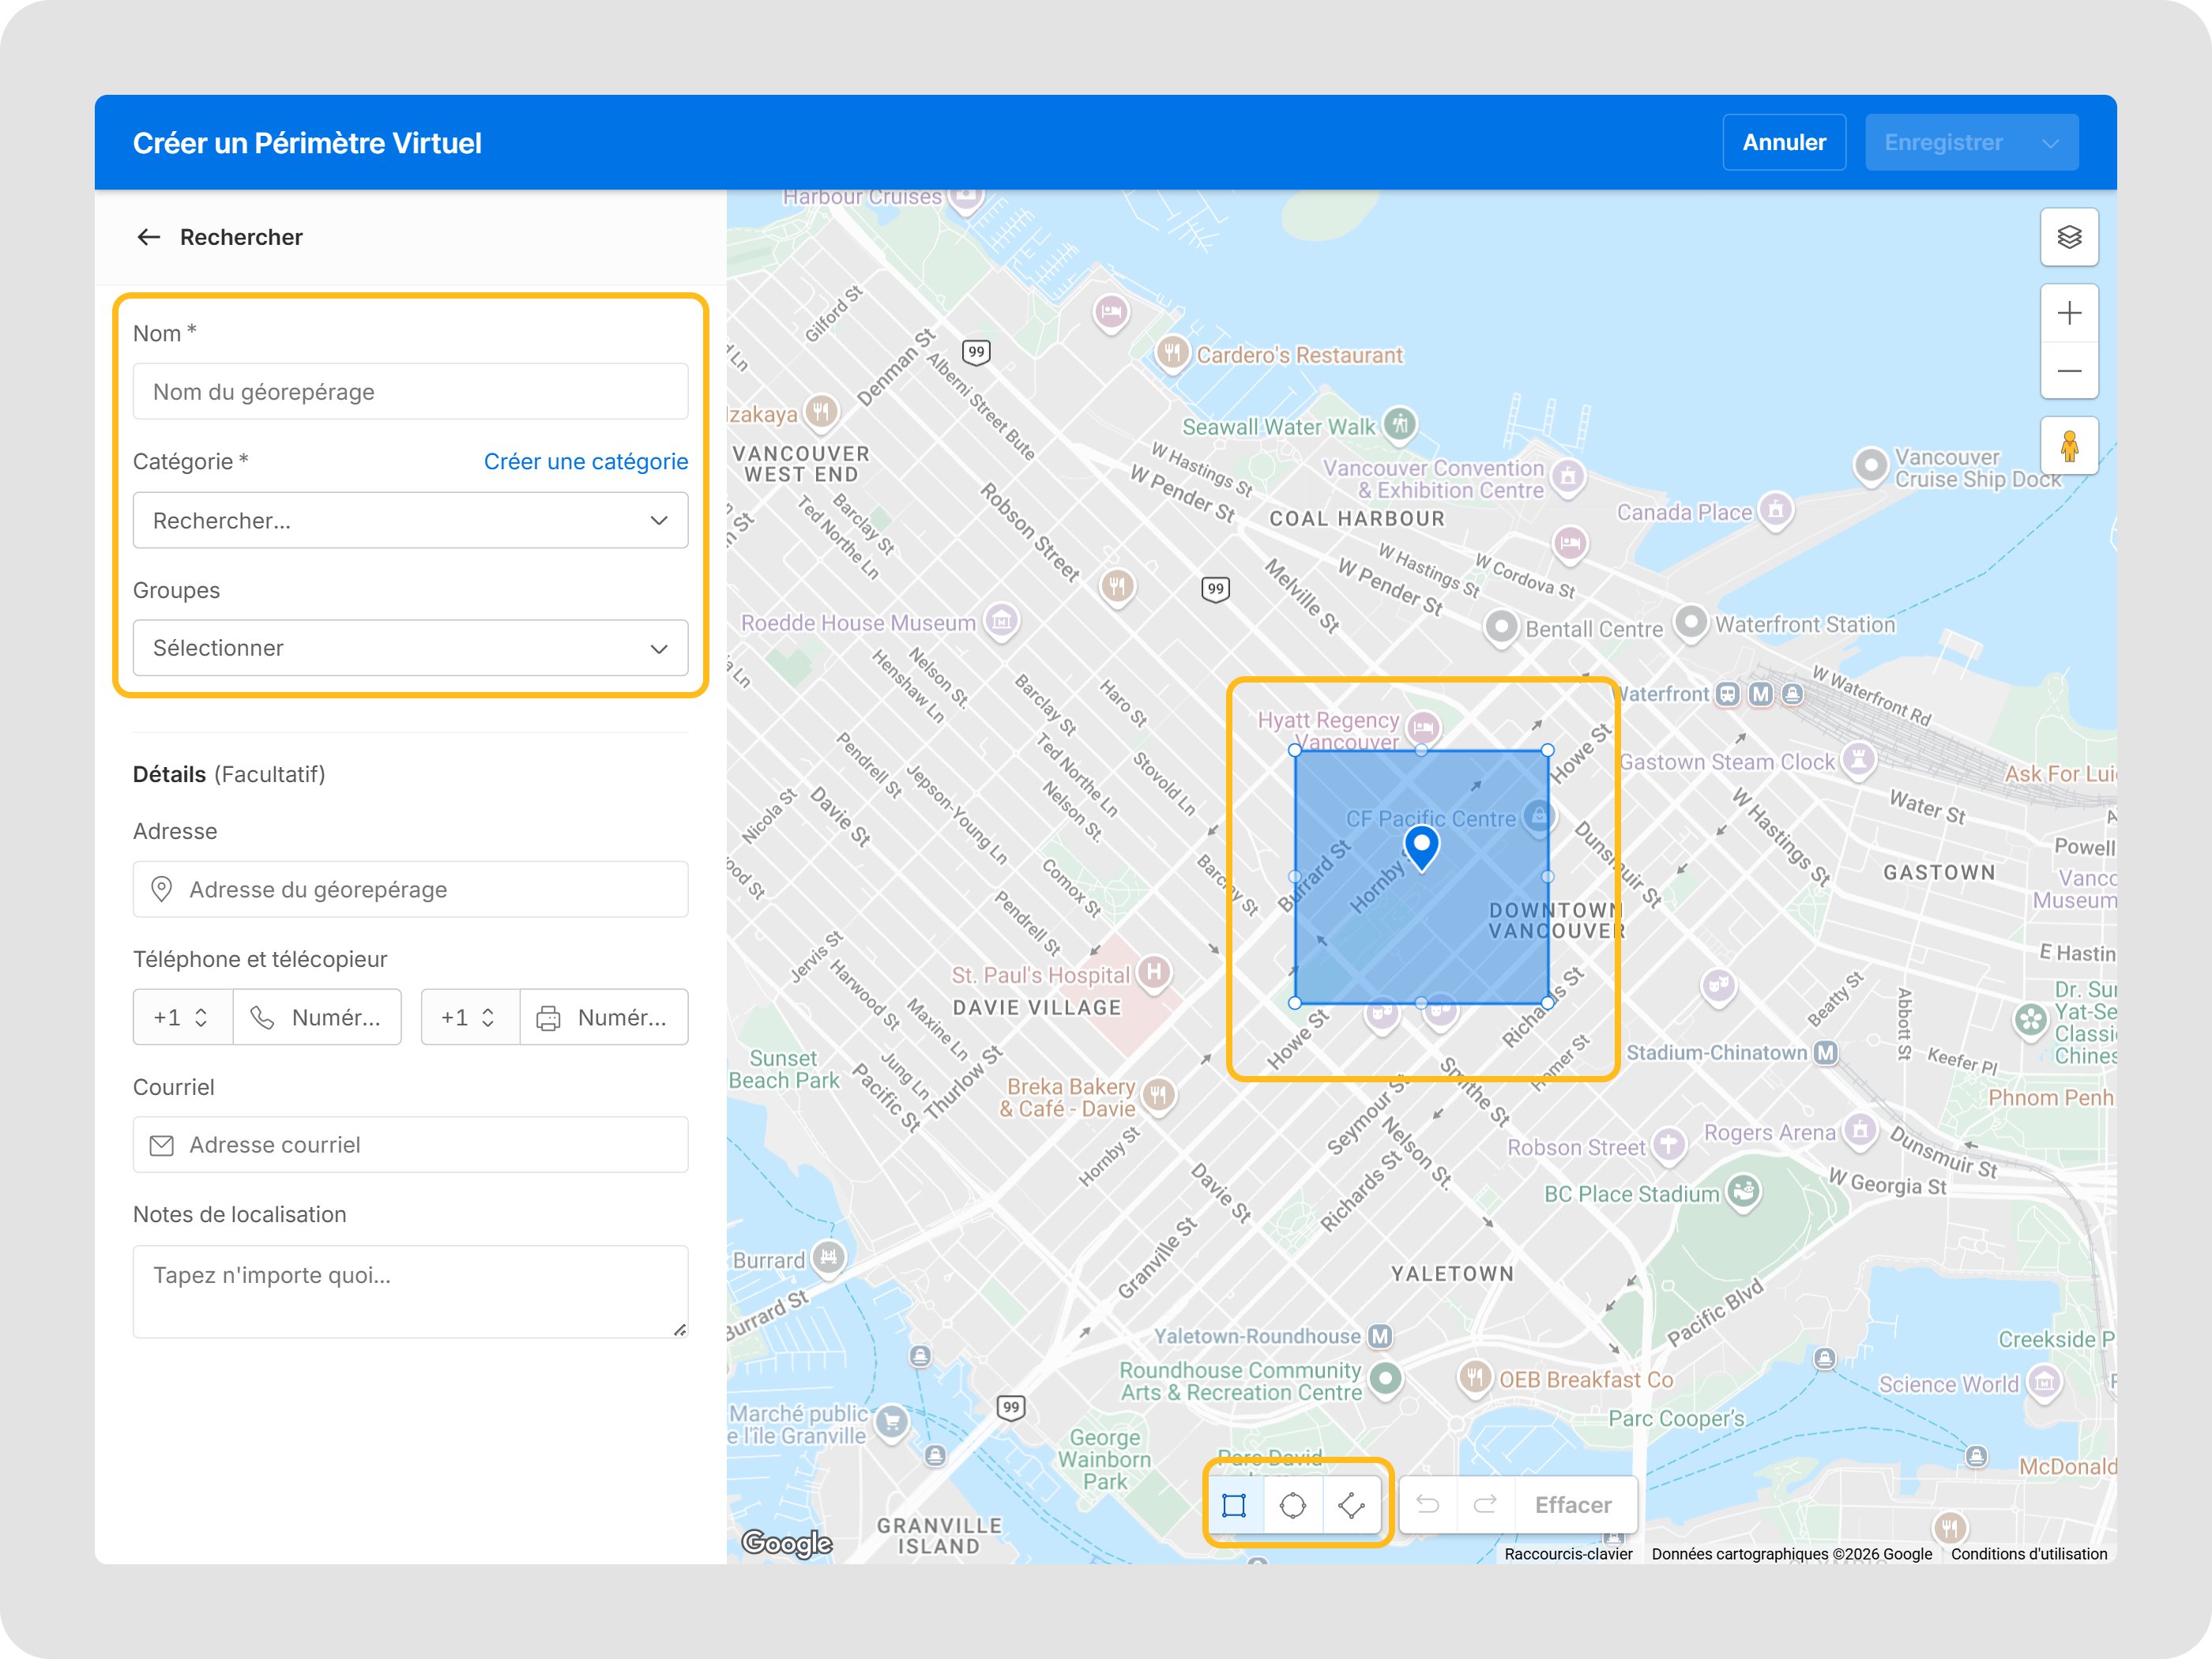Image resolution: width=2212 pixels, height=1659 pixels.
Task: Change the phone country code +1
Action: pyautogui.click(x=182, y=1017)
